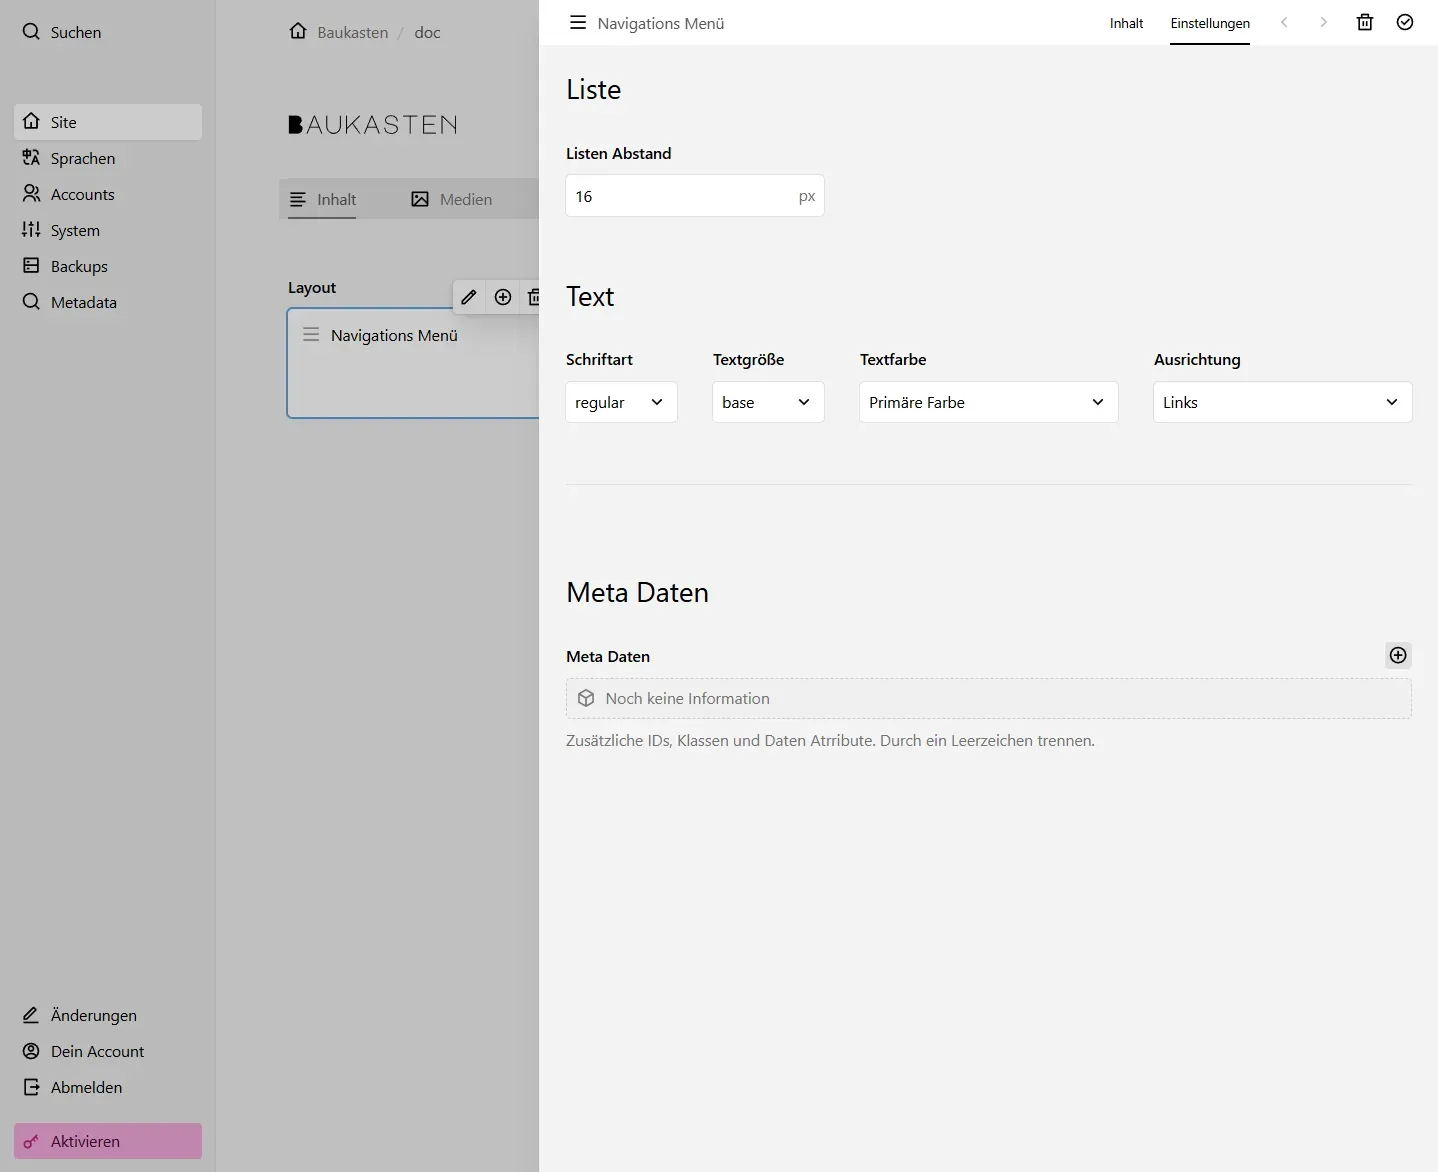Expand the Textgröße dropdown

coord(767,402)
